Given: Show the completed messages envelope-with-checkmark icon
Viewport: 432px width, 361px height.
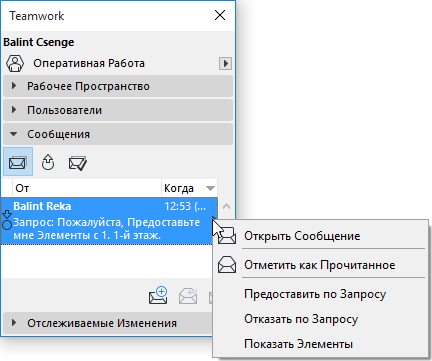Looking at the screenshot, I should click(78, 163).
